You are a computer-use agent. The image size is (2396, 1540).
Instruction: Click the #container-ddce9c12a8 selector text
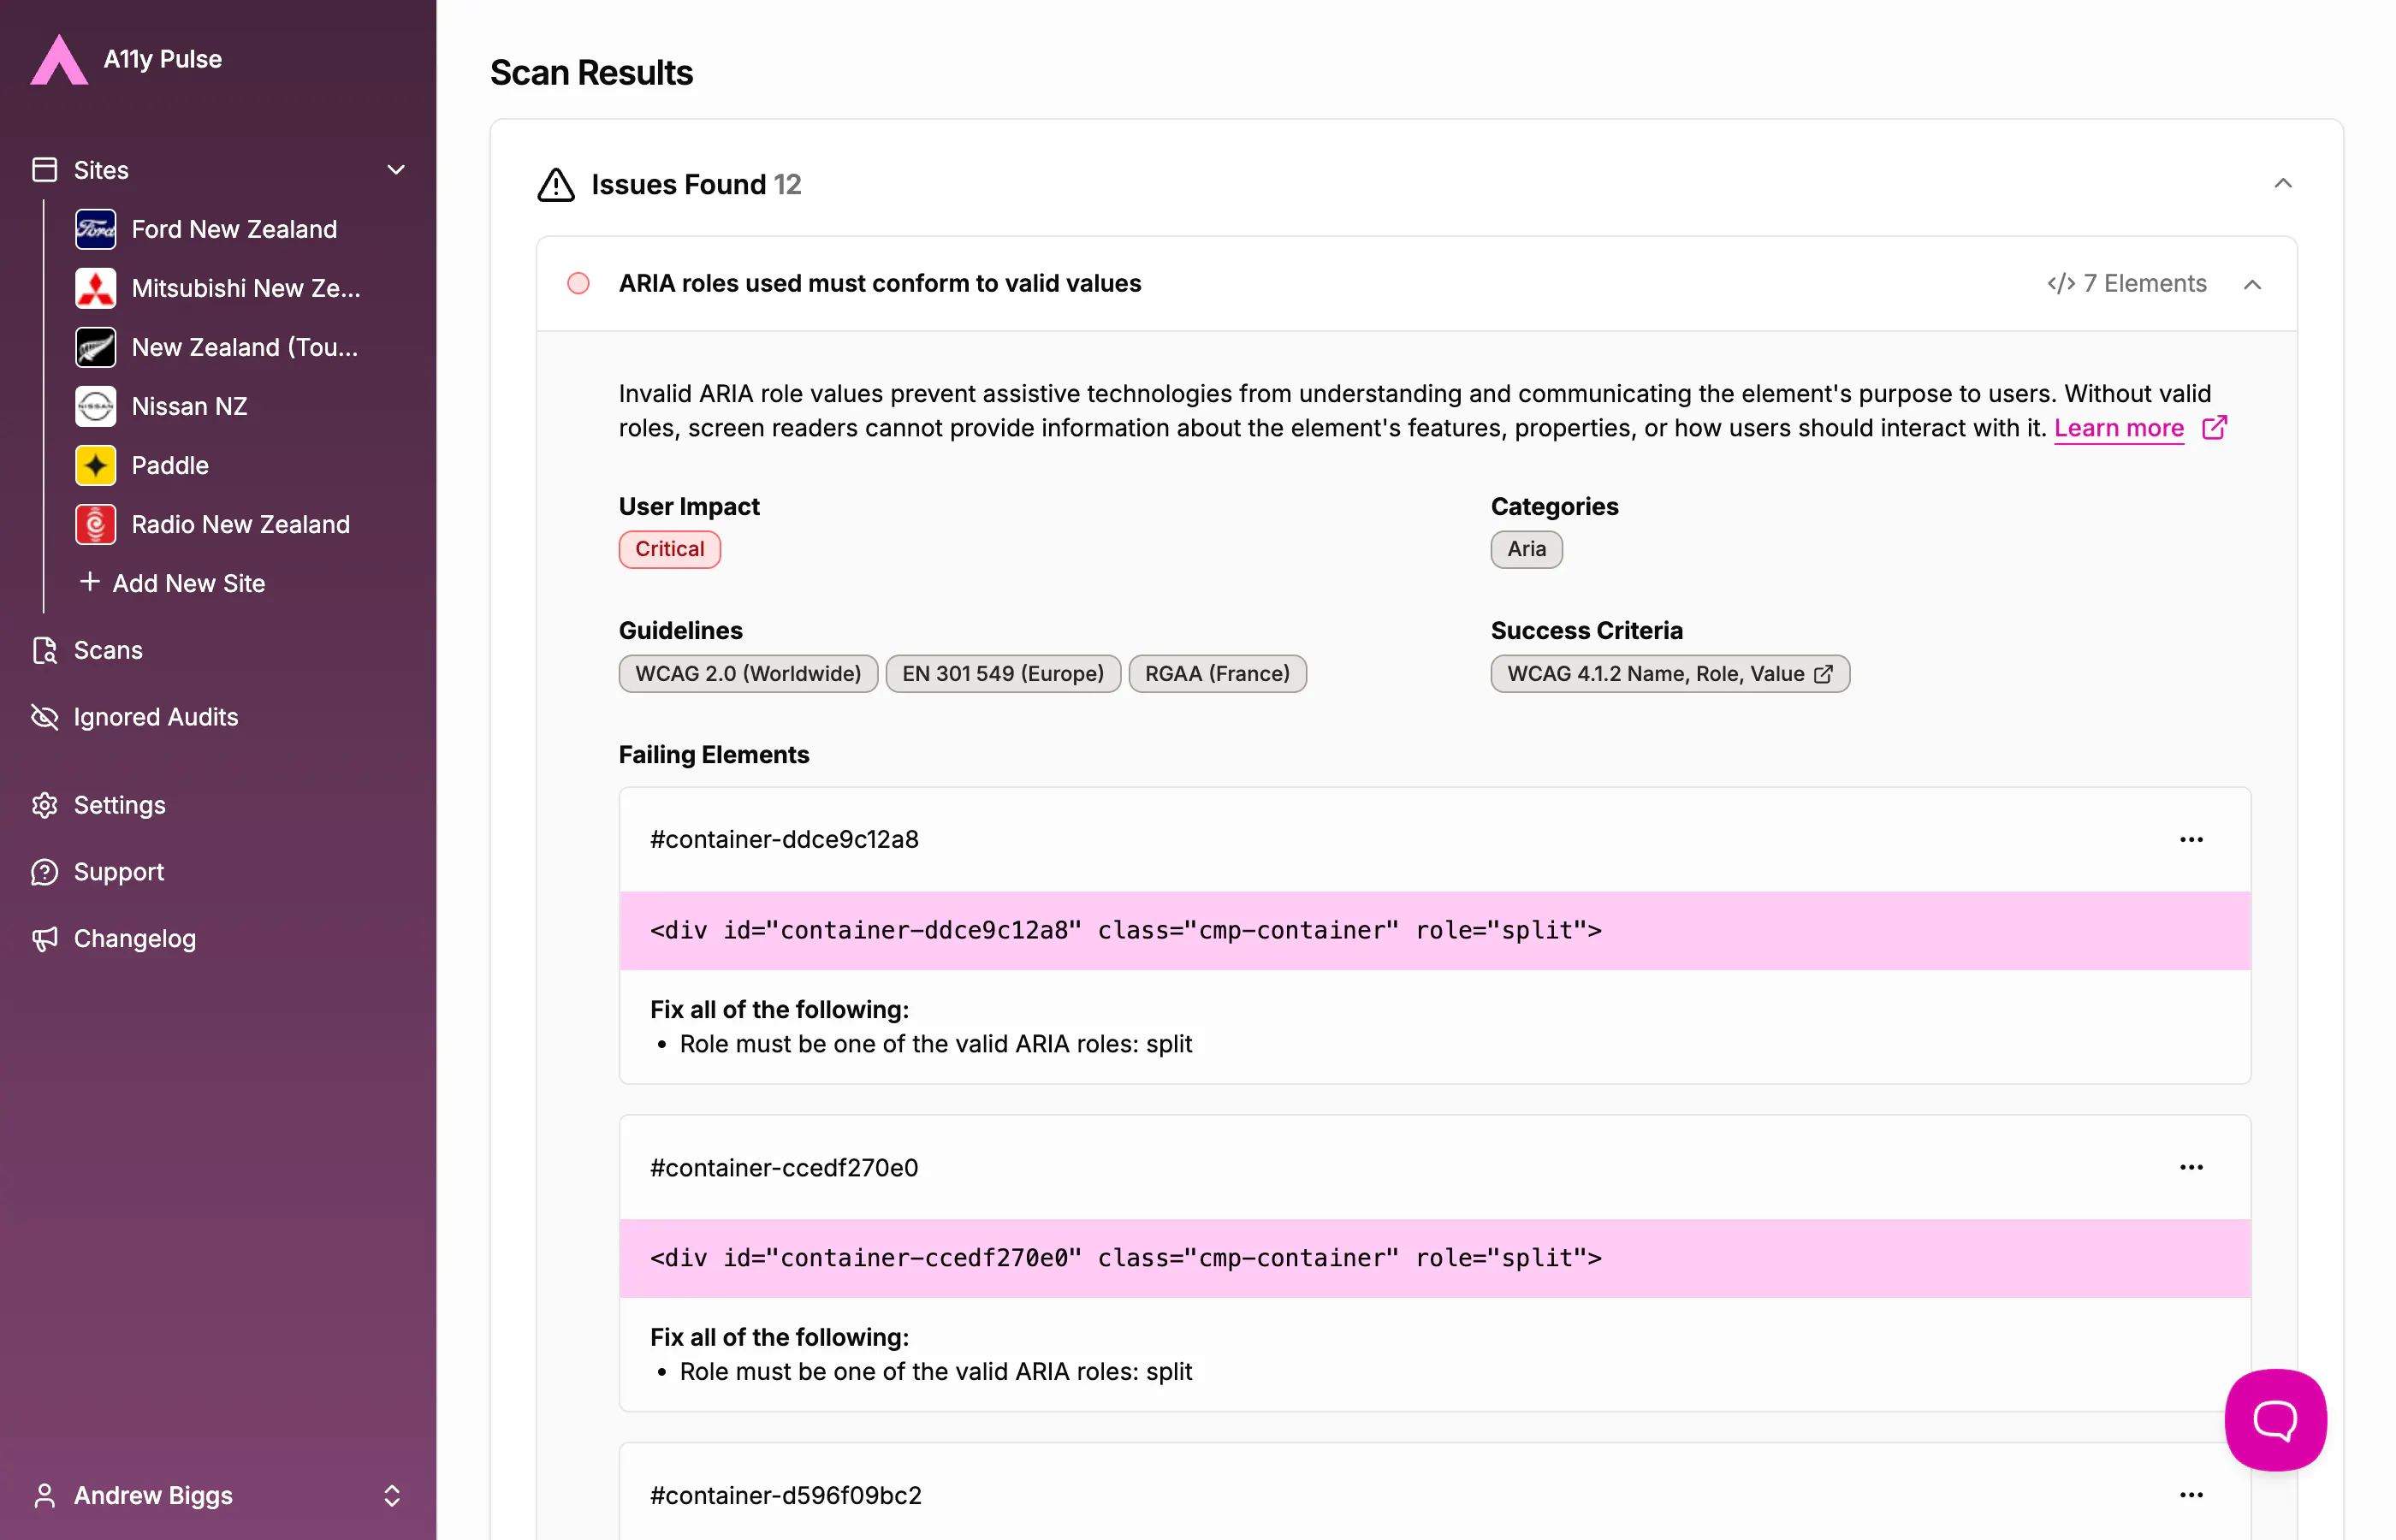click(784, 840)
